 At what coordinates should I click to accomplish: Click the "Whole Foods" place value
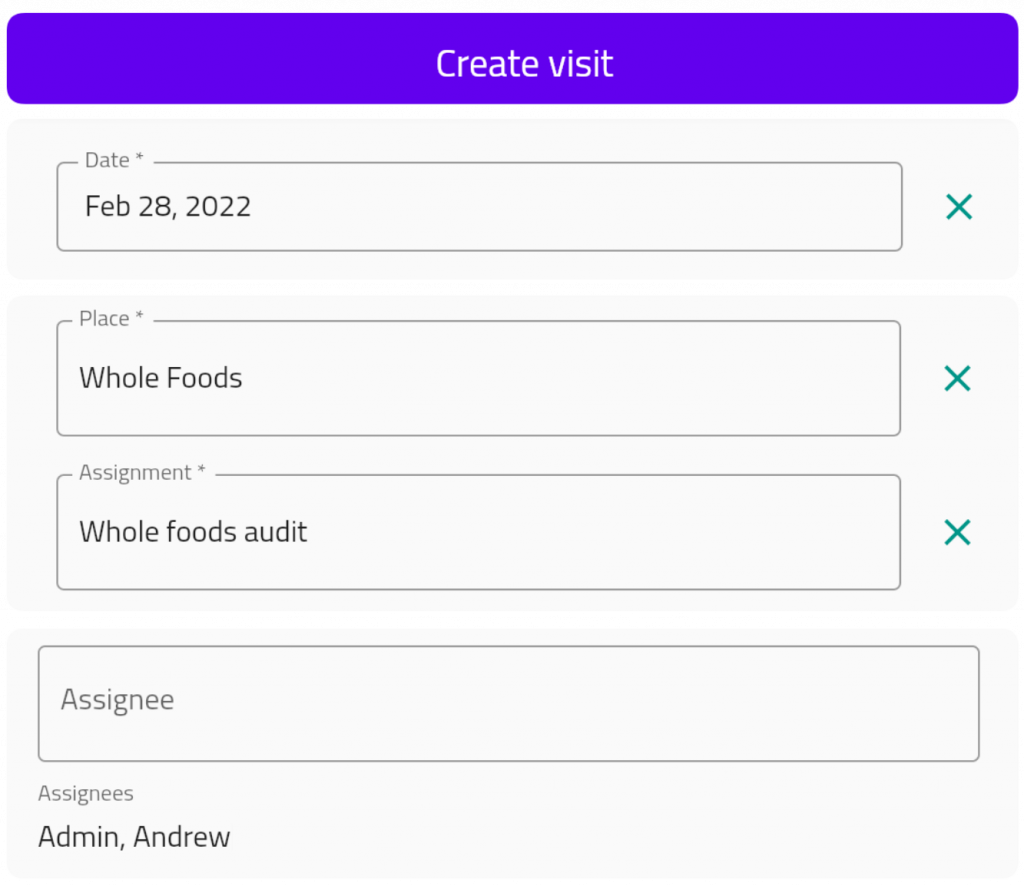coord(161,378)
